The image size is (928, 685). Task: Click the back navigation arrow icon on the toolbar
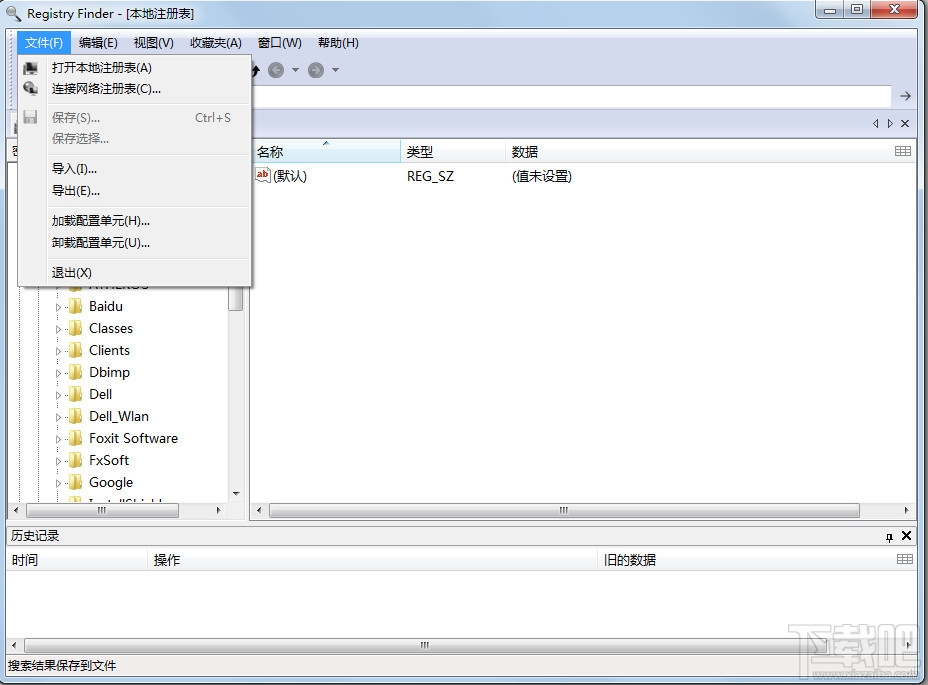(x=277, y=70)
